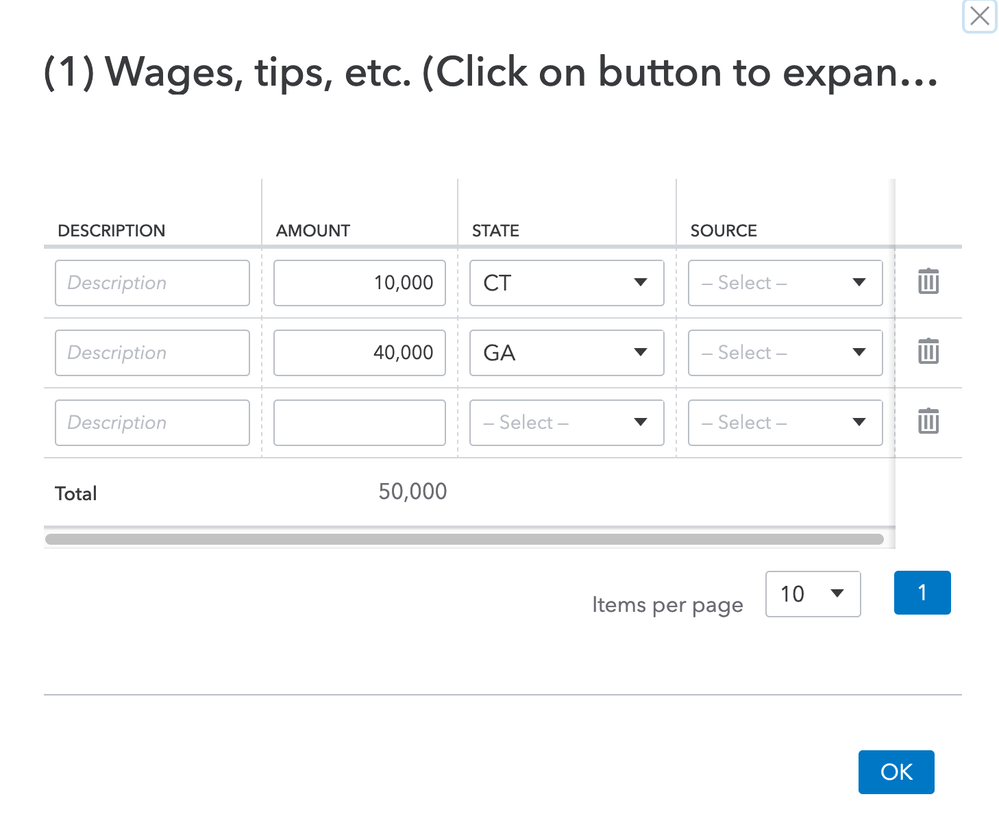Click the horizontal table scrollbar
Screen dimensions: 999x814
(464, 539)
